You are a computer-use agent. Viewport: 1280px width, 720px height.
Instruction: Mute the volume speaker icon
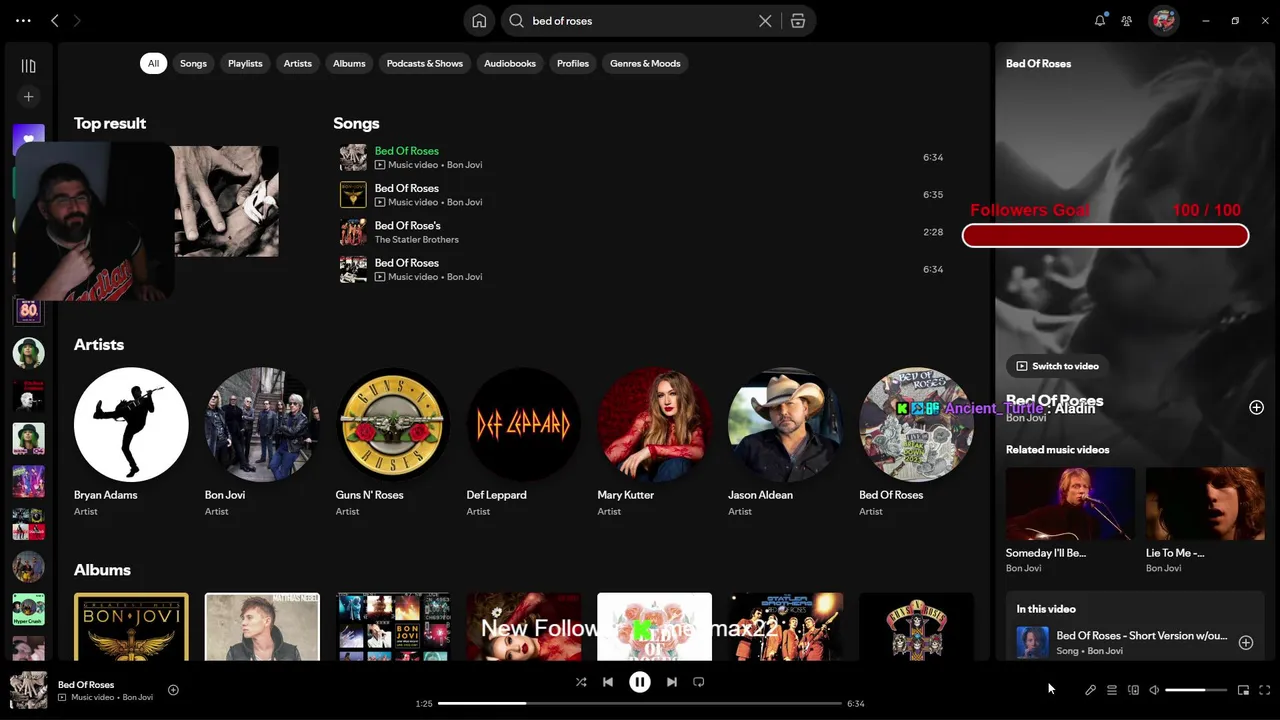(1154, 690)
